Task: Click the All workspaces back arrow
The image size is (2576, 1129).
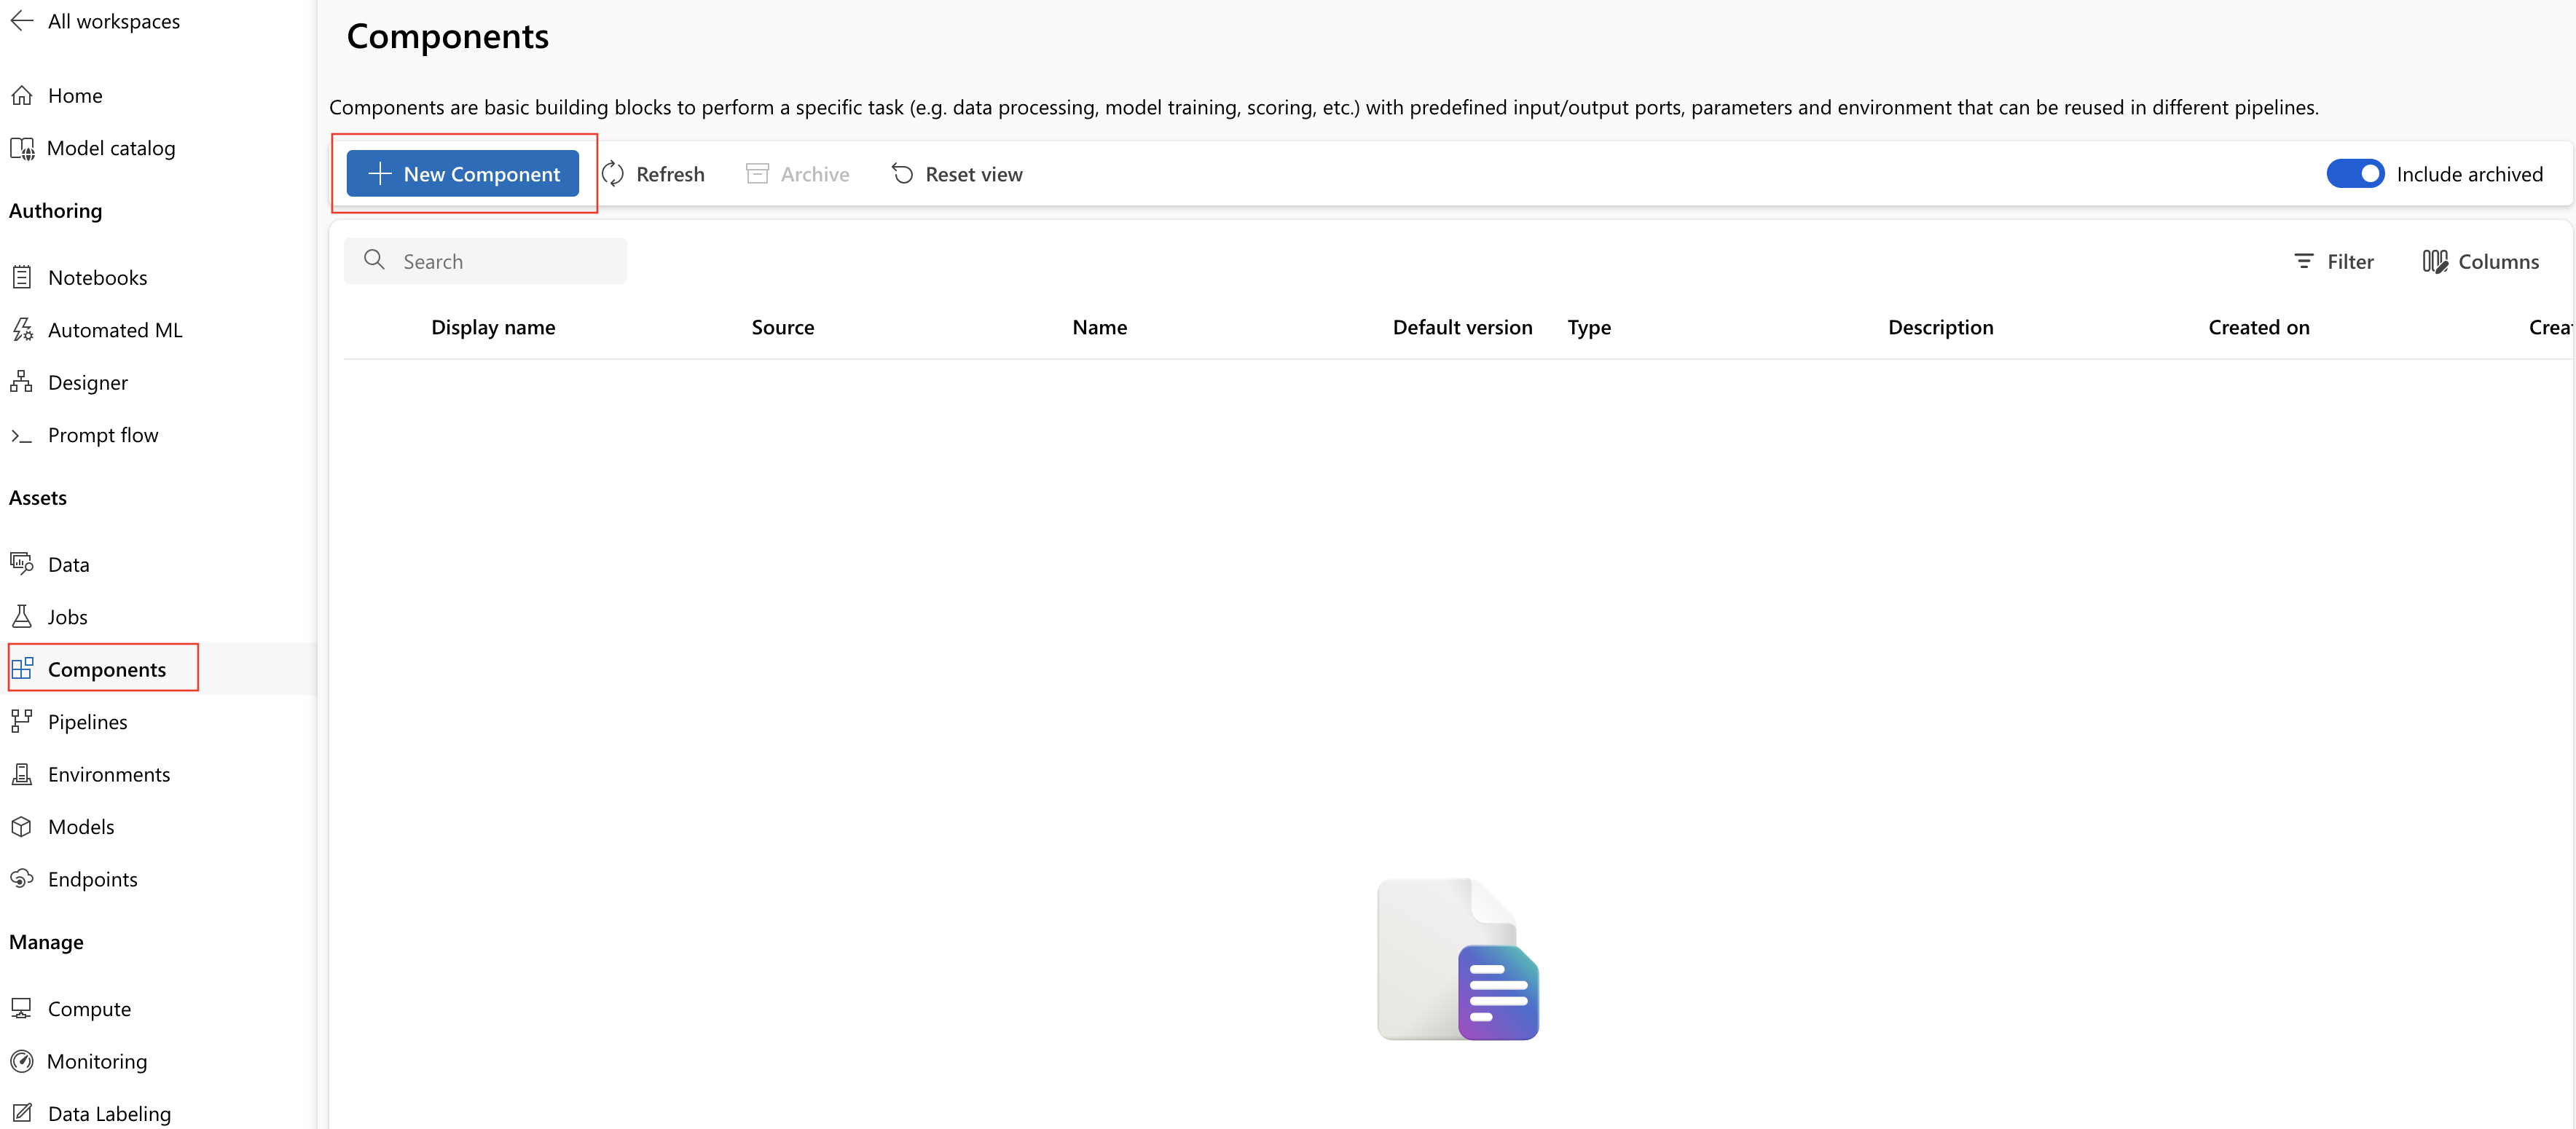Action: coord(22,21)
